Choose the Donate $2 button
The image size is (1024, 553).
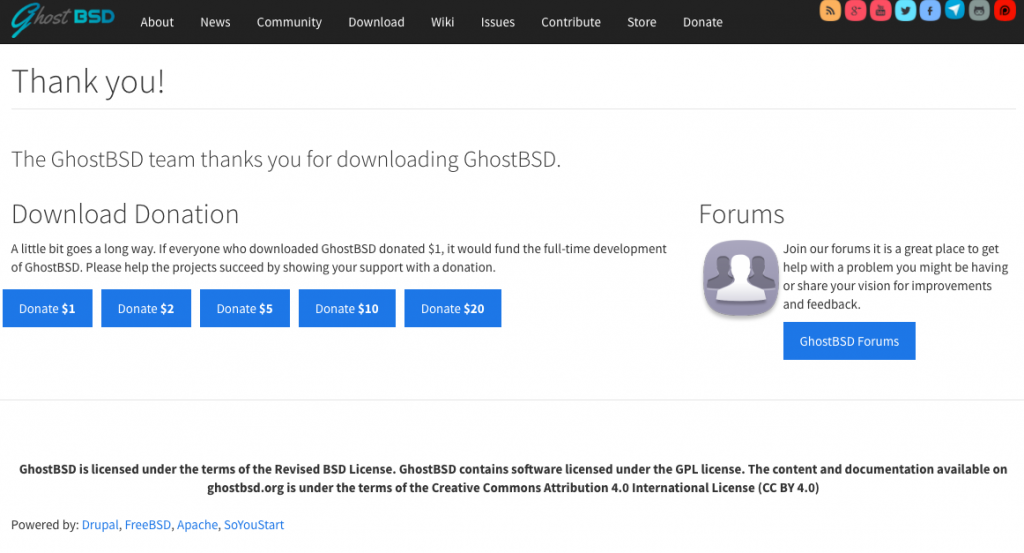coord(146,308)
